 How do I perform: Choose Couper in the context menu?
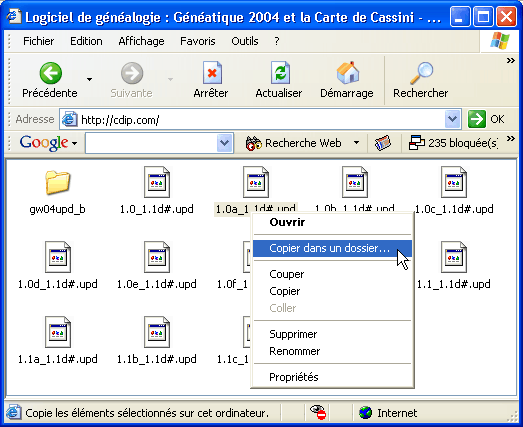(x=333, y=274)
